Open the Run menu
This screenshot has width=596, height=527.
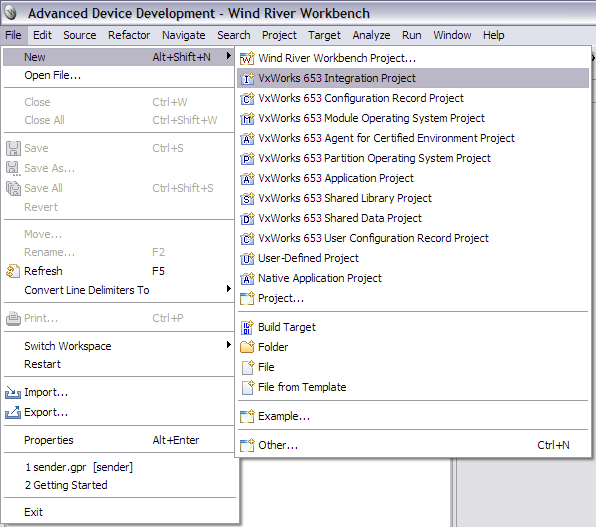click(x=412, y=35)
